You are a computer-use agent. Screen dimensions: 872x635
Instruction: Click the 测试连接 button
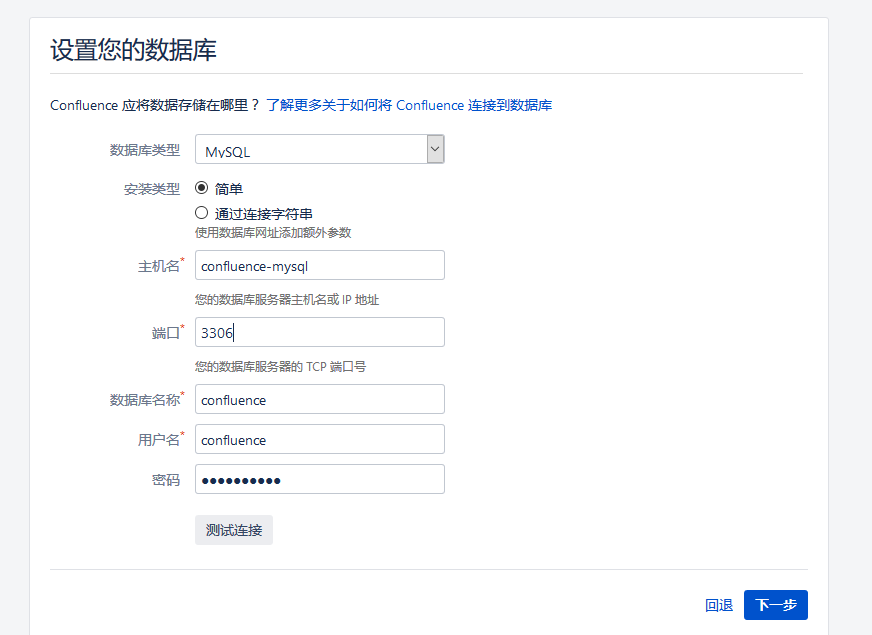[234, 530]
